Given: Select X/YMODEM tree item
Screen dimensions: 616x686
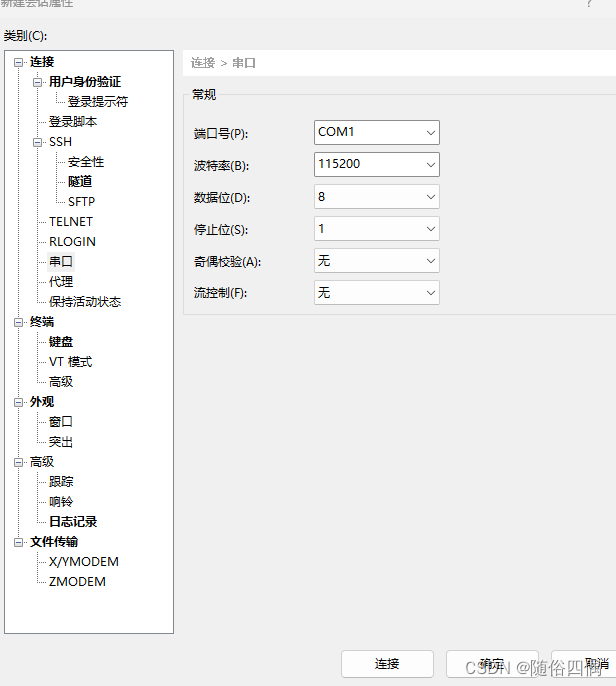Looking at the screenshot, I should point(84,562).
